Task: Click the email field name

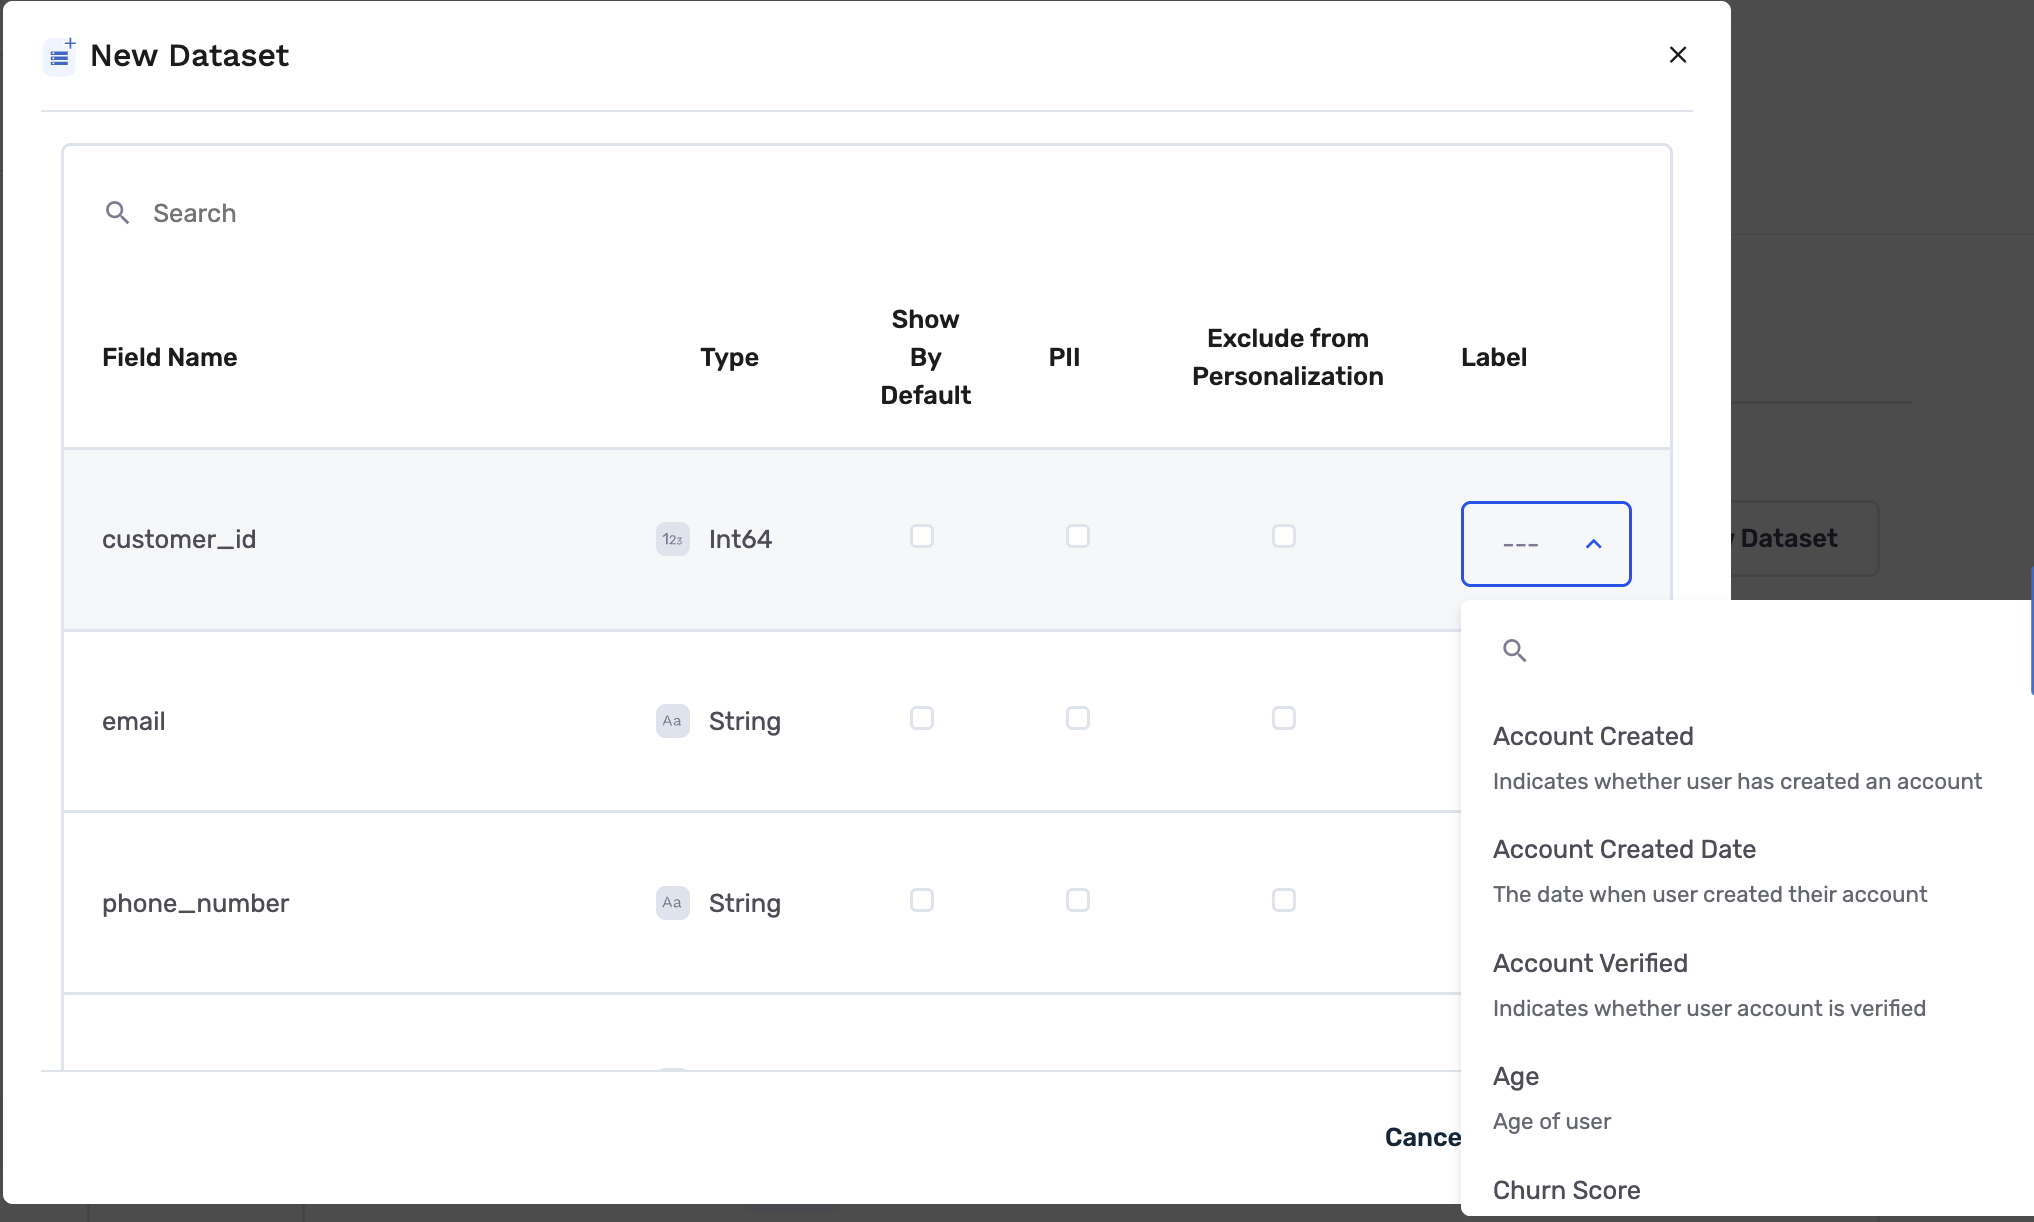Action: point(134,721)
